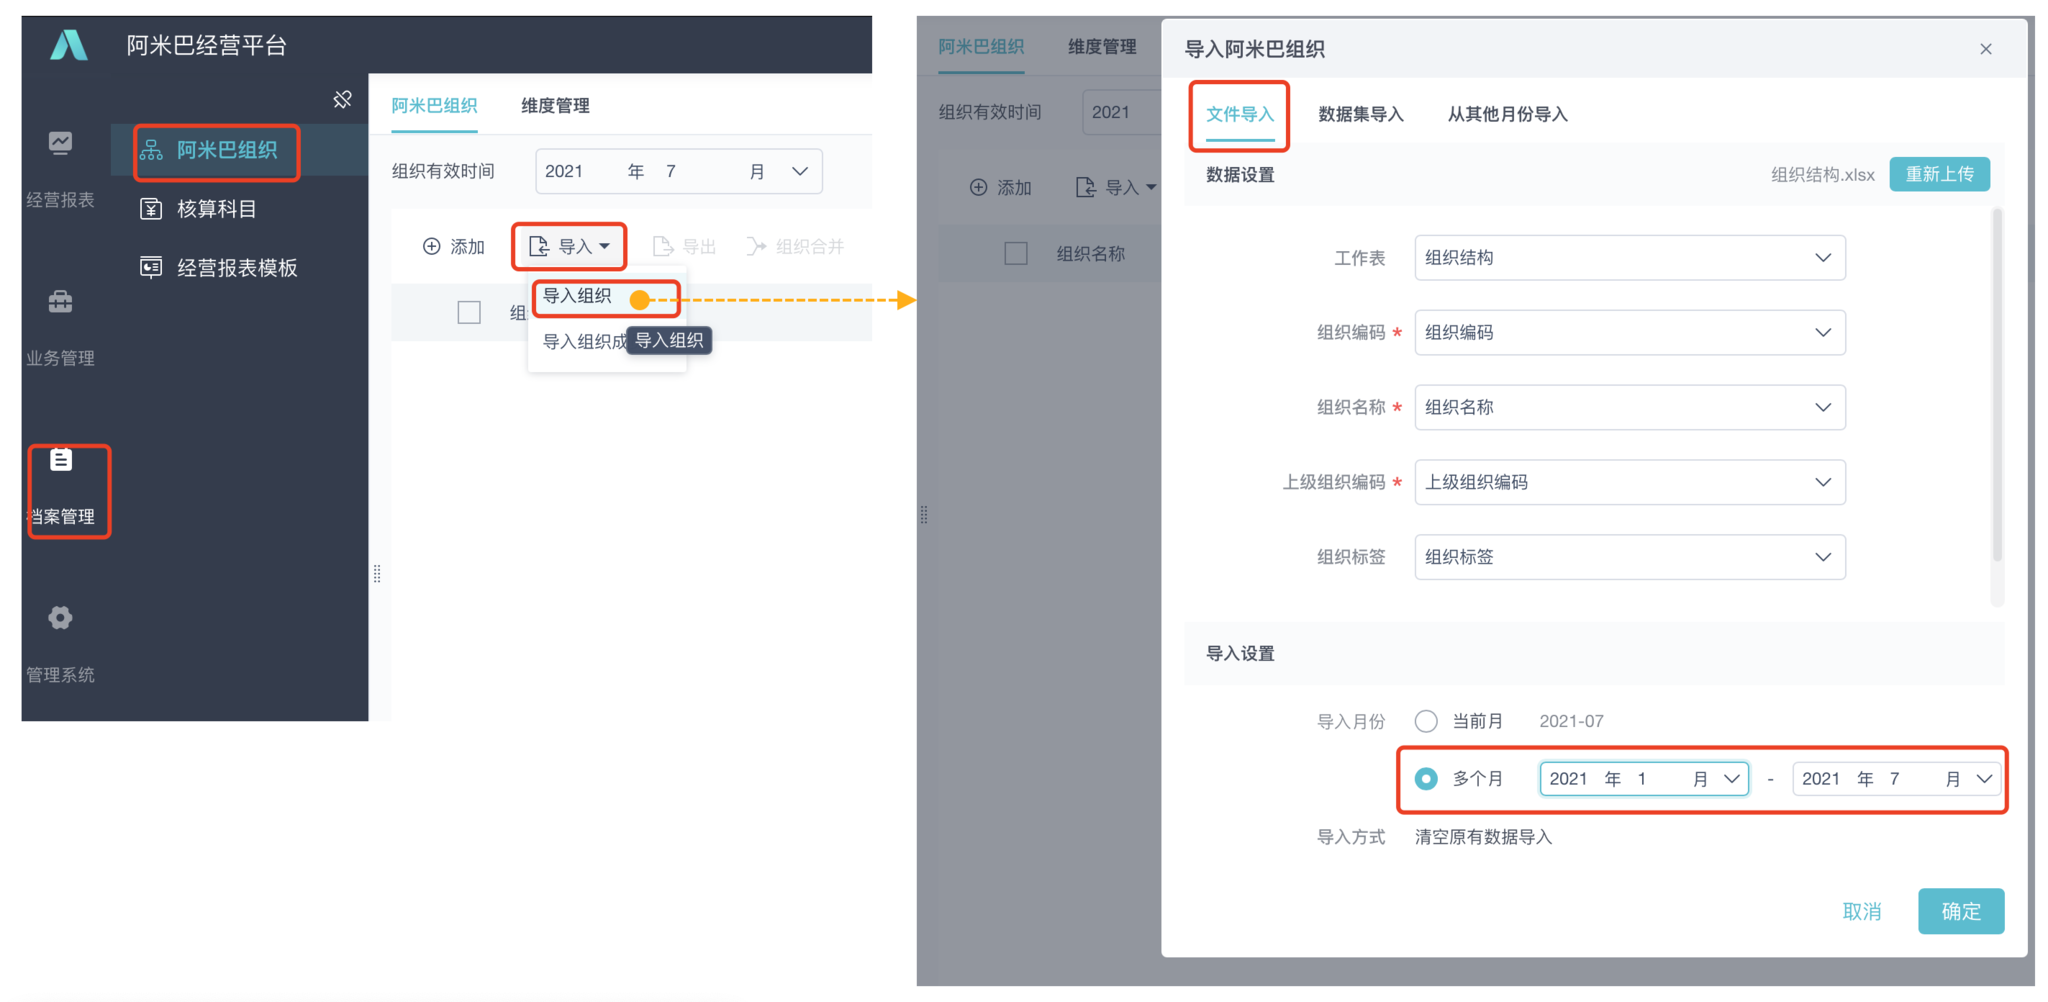Click the uploaded file name 组织结构.xlsx

pyautogui.click(x=1822, y=174)
